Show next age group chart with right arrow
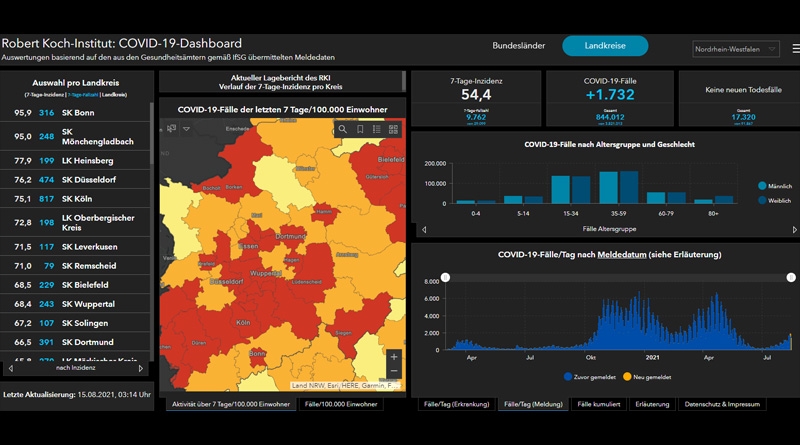Viewport: 800px width, 445px height. 794,230
